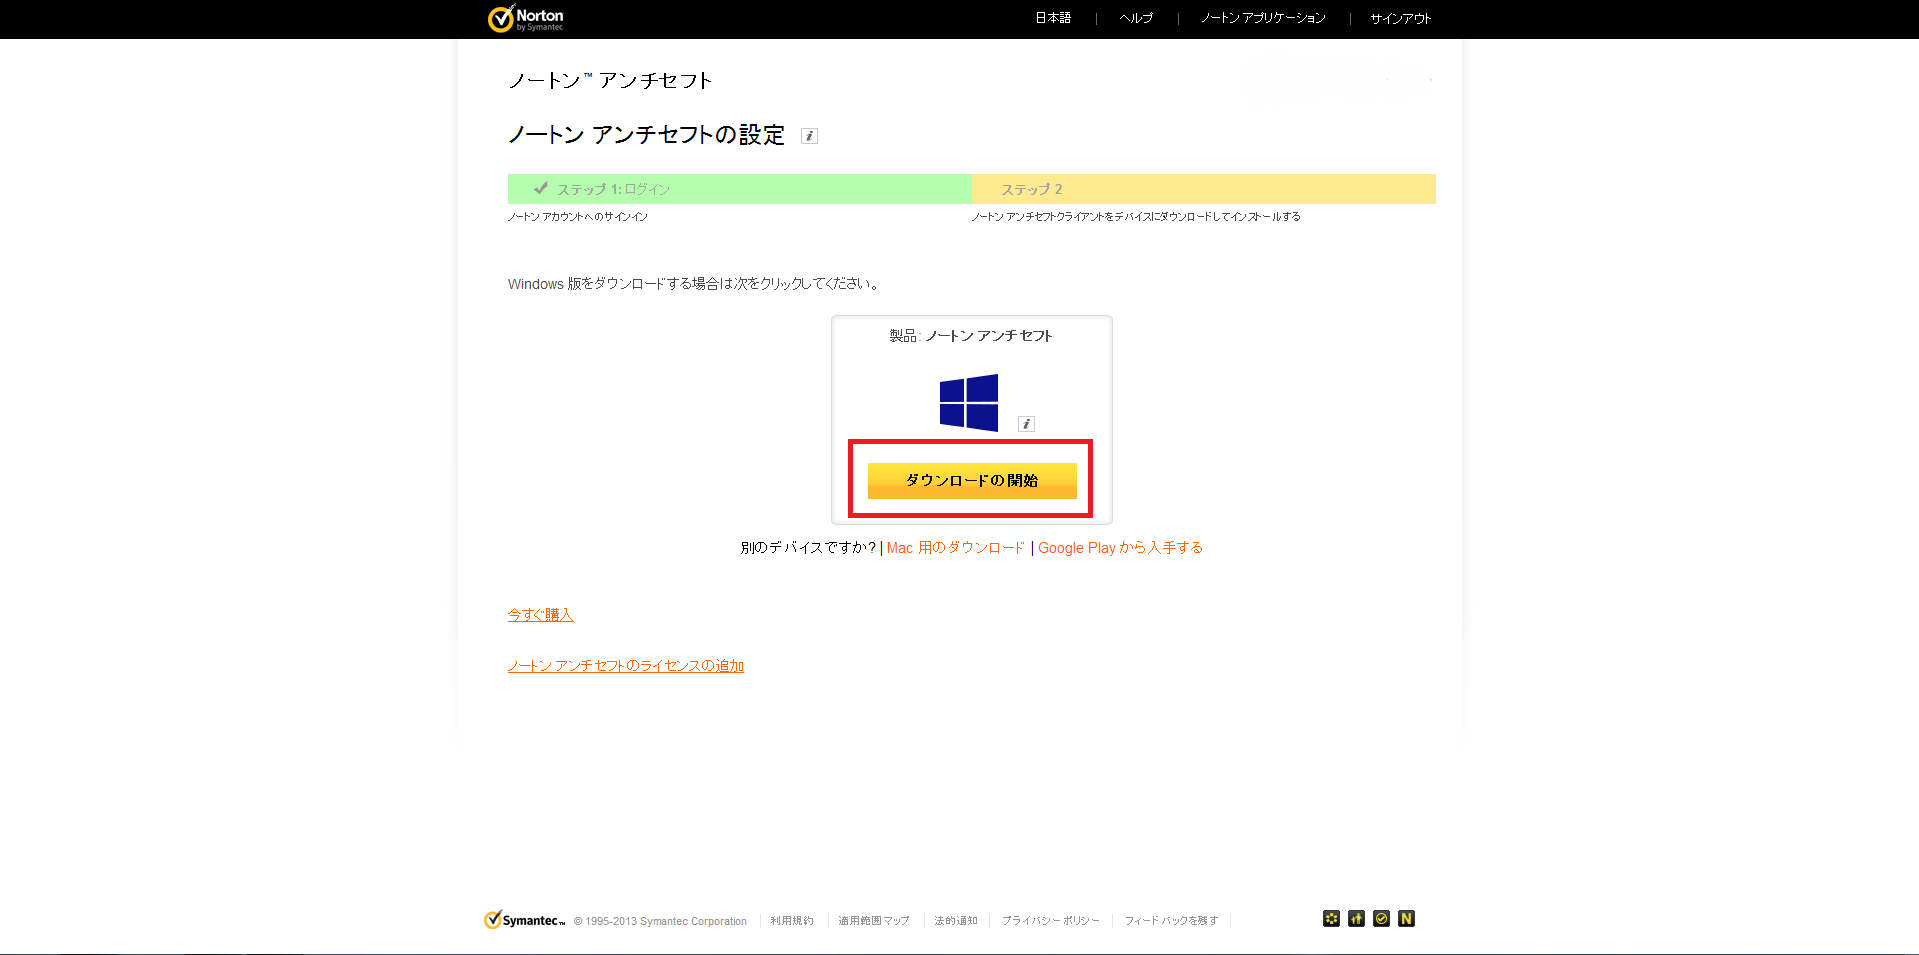Click the 別のデバイスですか? text
This screenshot has width=1919, height=955.
[x=808, y=548]
